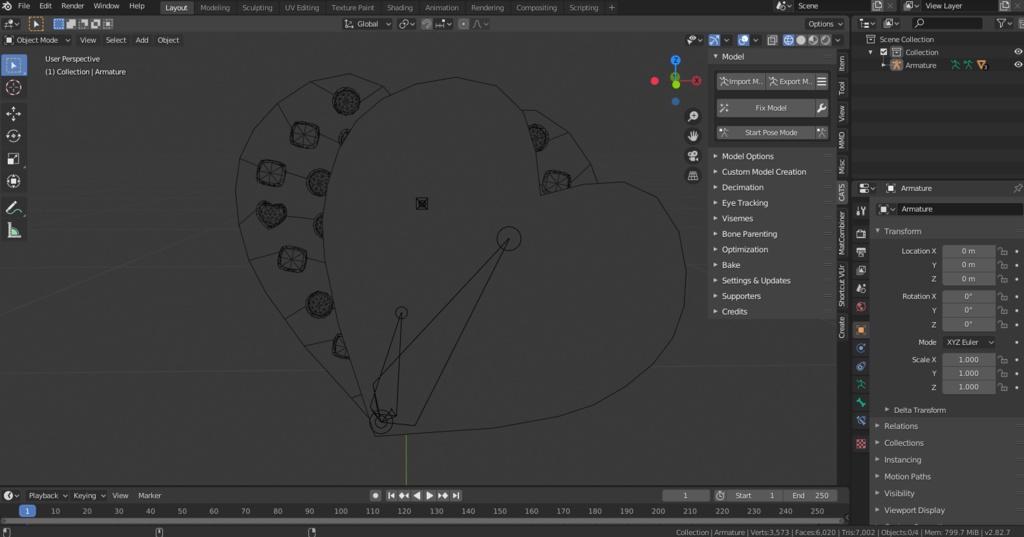Image resolution: width=1024 pixels, height=537 pixels.
Task: Open the Object Mode dropdown
Action: [x=38, y=40]
